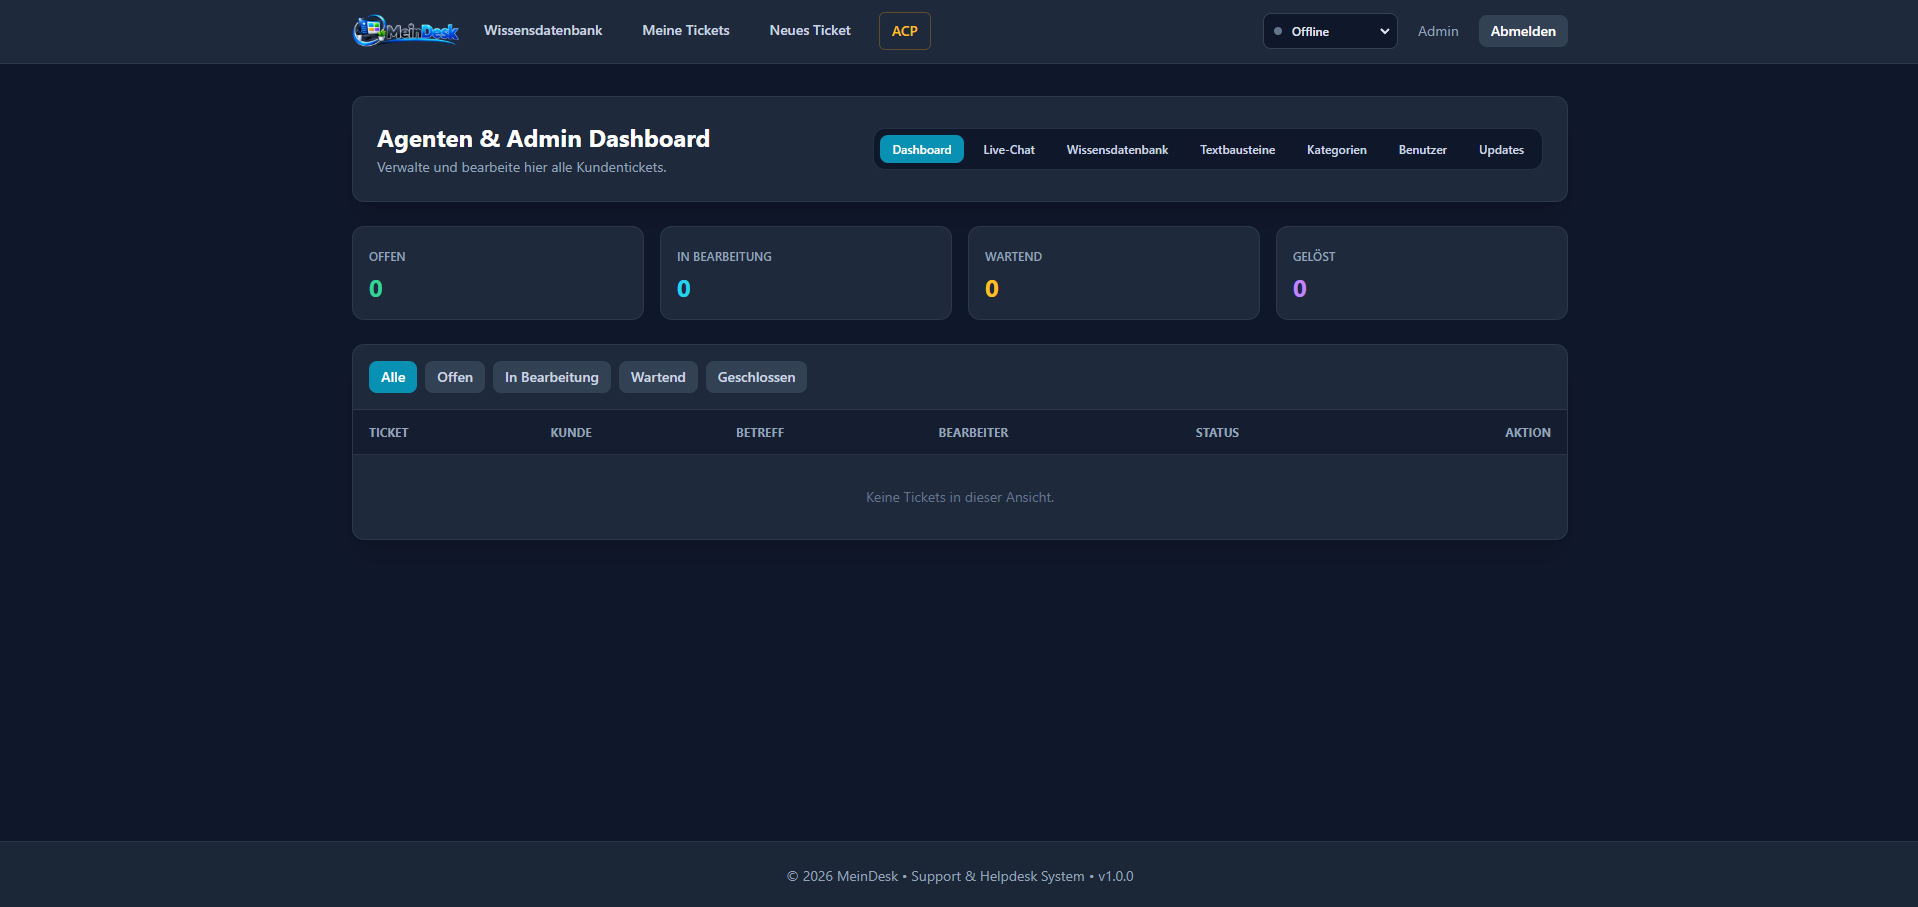Filter tickets by Alle
The height and width of the screenshot is (907, 1918).
click(x=393, y=377)
